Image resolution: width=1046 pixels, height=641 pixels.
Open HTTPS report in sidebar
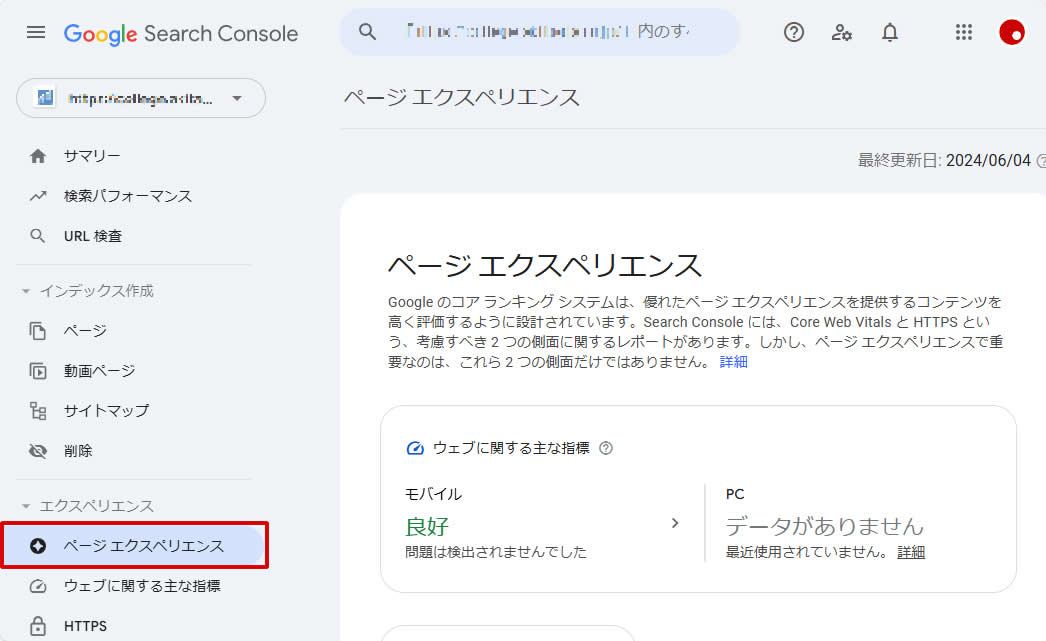(x=85, y=626)
